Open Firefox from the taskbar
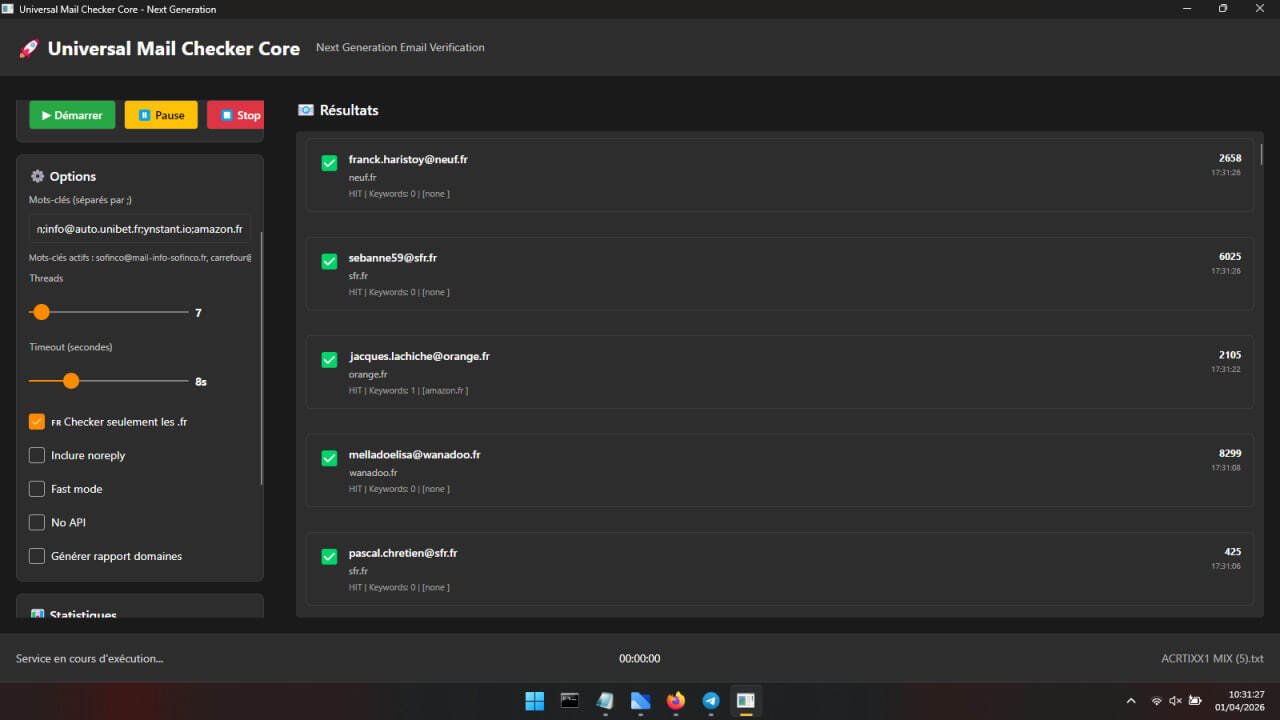The image size is (1280, 720). pyautogui.click(x=676, y=701)
